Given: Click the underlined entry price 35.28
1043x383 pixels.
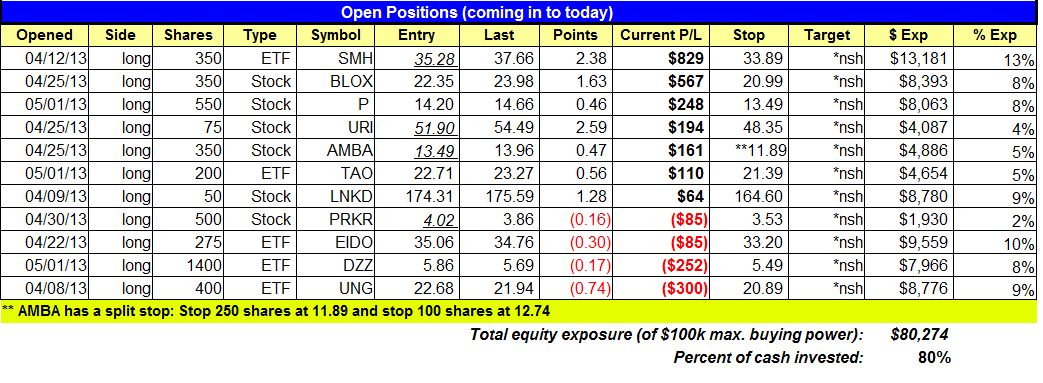Looking at the screenshot, I should pos(435,59).
